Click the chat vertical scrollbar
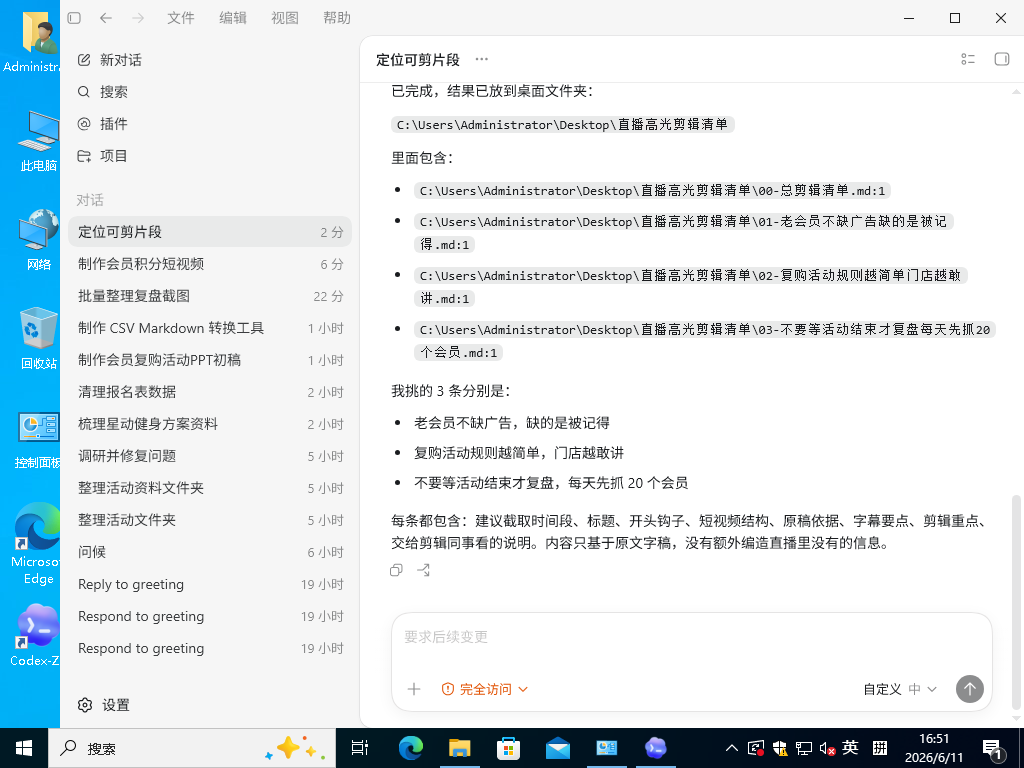Image resolution: width=1024 pixels, height=768 pixels. click(1016, 601)
